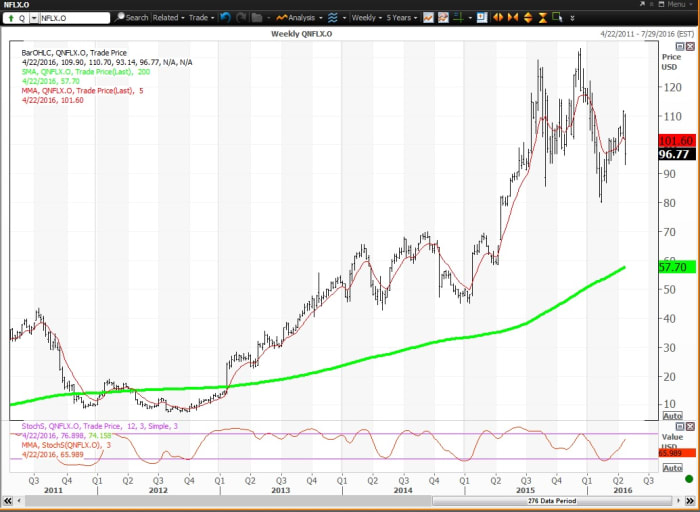Expand the folder icon dropdown arrow
This screenshot has width=700, height=512.
pos(268,18)
